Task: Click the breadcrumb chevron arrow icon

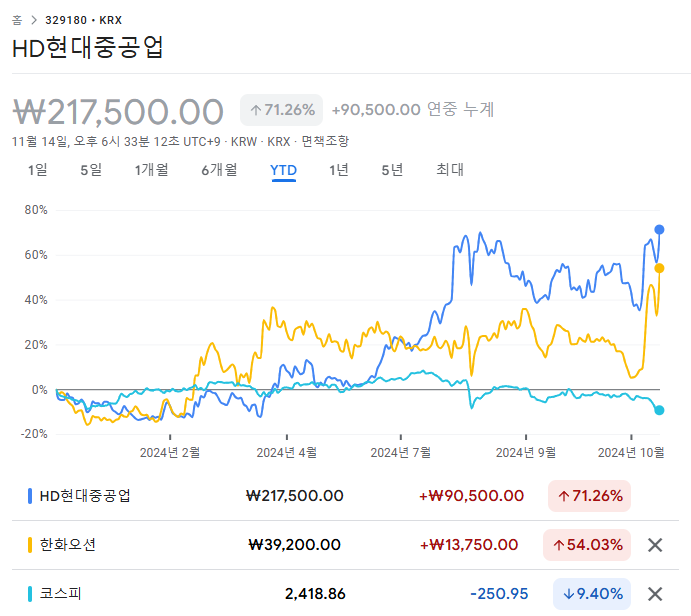Action: [34, 20]
